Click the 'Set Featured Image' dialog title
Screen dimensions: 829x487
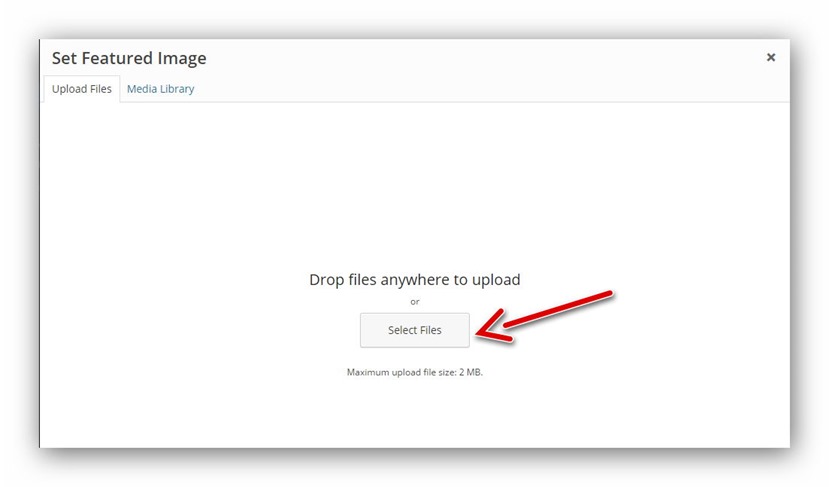(x=129, y=58)
